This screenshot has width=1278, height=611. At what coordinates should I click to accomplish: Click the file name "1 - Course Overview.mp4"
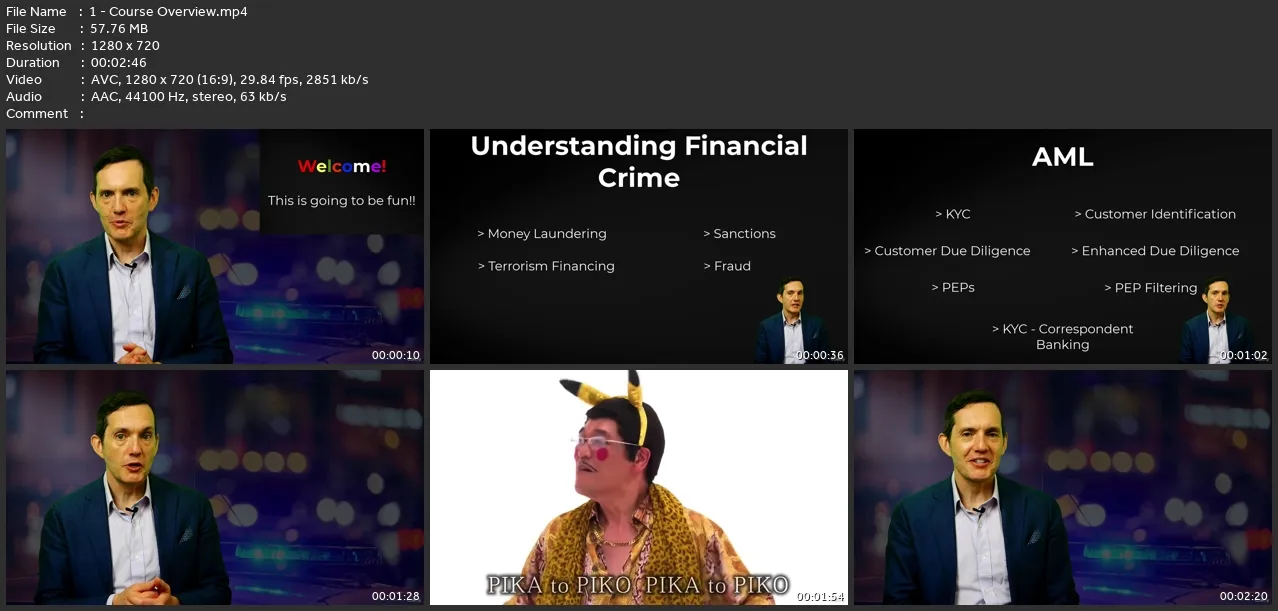(x=168, y=12)
